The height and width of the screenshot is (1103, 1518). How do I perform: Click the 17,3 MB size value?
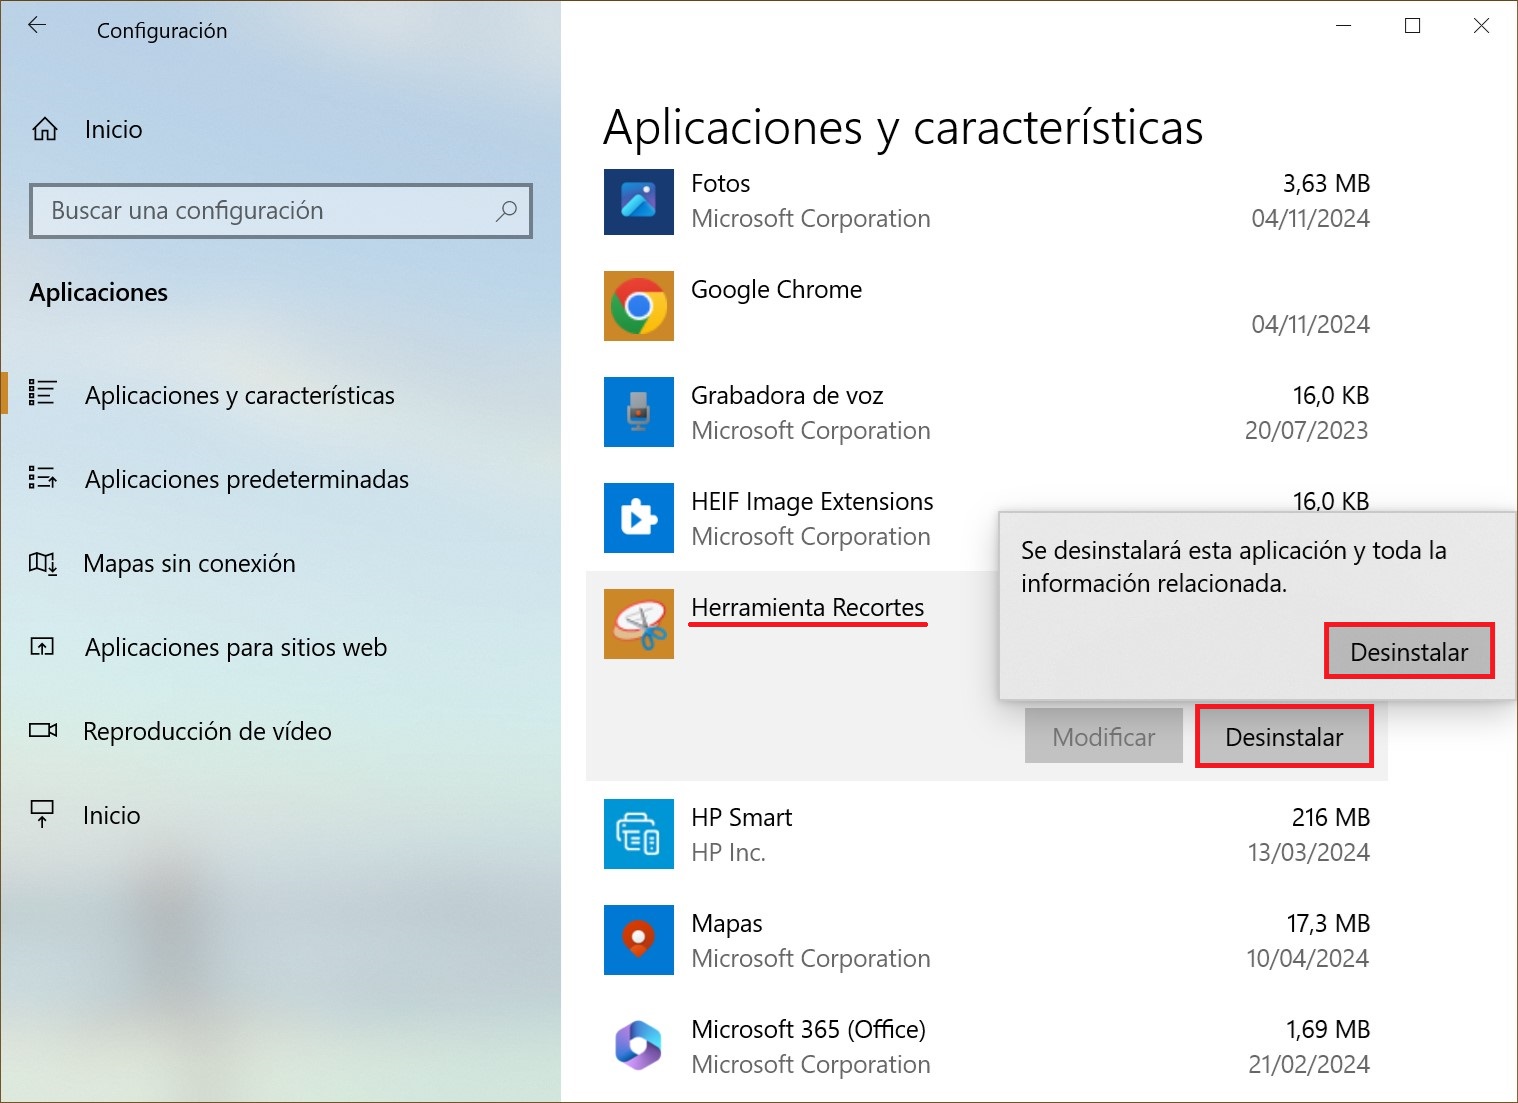click(x=1328, y=923)
